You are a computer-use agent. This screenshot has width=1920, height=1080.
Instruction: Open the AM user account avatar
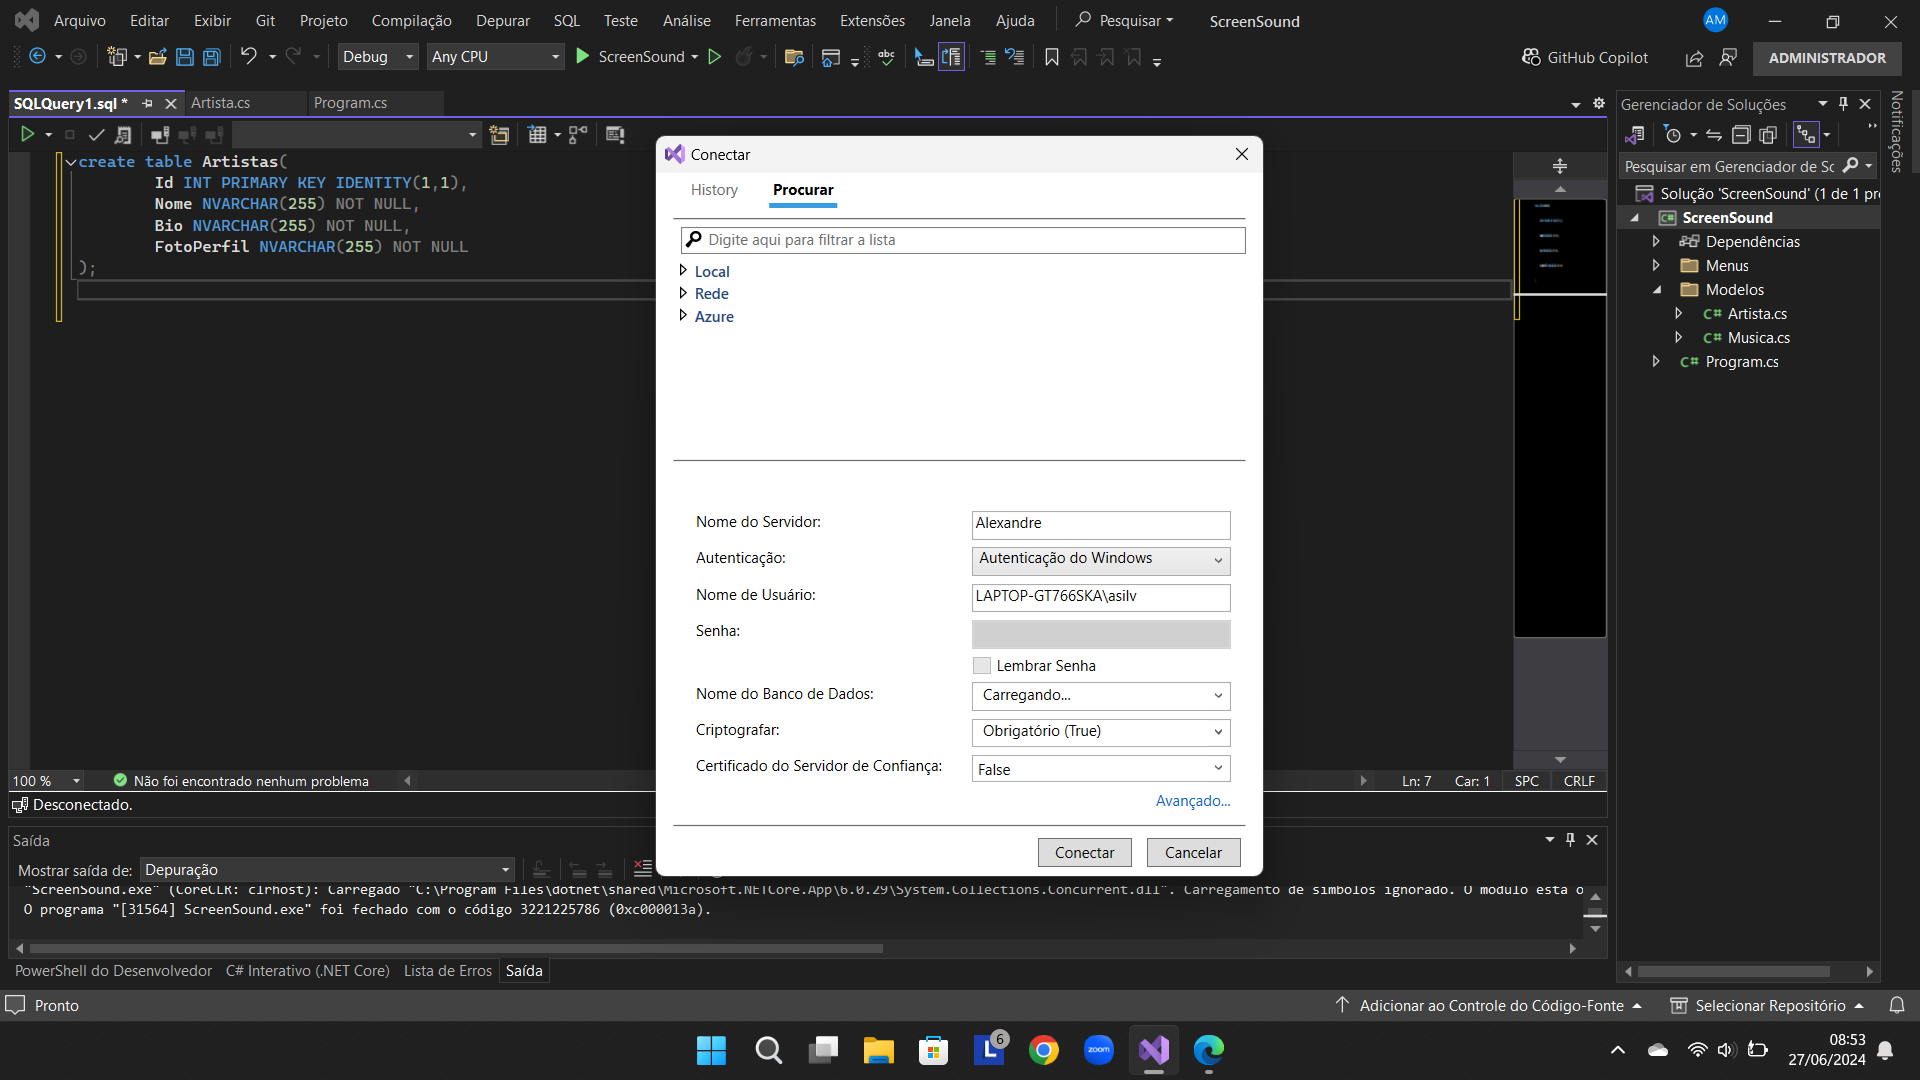tap(1715, 20)
